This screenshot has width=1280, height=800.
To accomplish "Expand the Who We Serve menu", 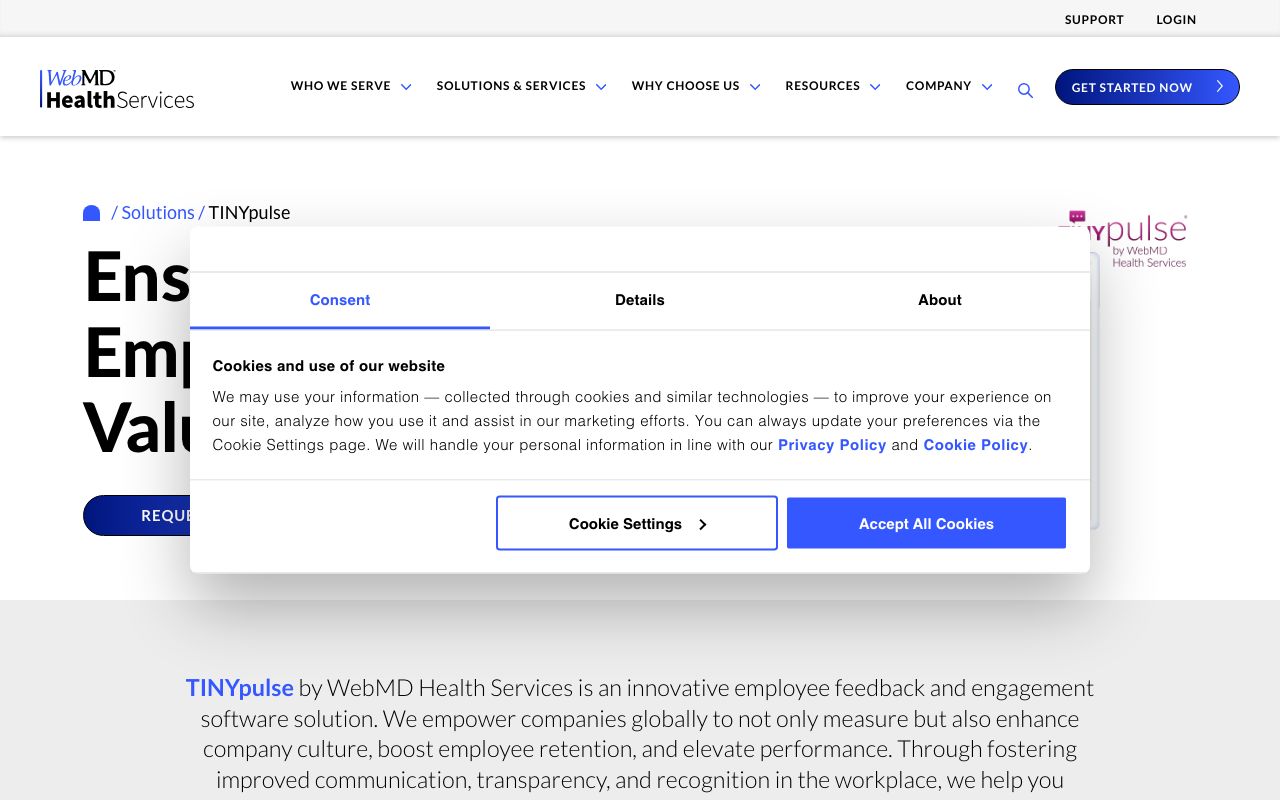I will (x=351, y=86).
